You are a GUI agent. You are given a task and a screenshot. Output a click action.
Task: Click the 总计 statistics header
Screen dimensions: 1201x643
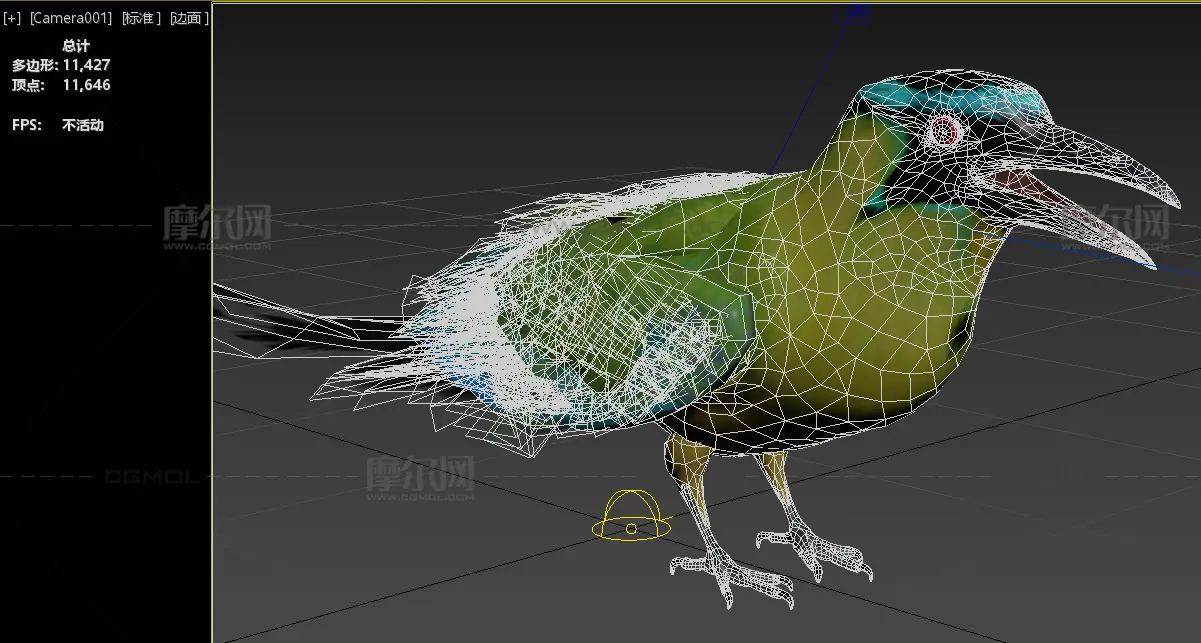pyautogui.click(x=76, y=45)
